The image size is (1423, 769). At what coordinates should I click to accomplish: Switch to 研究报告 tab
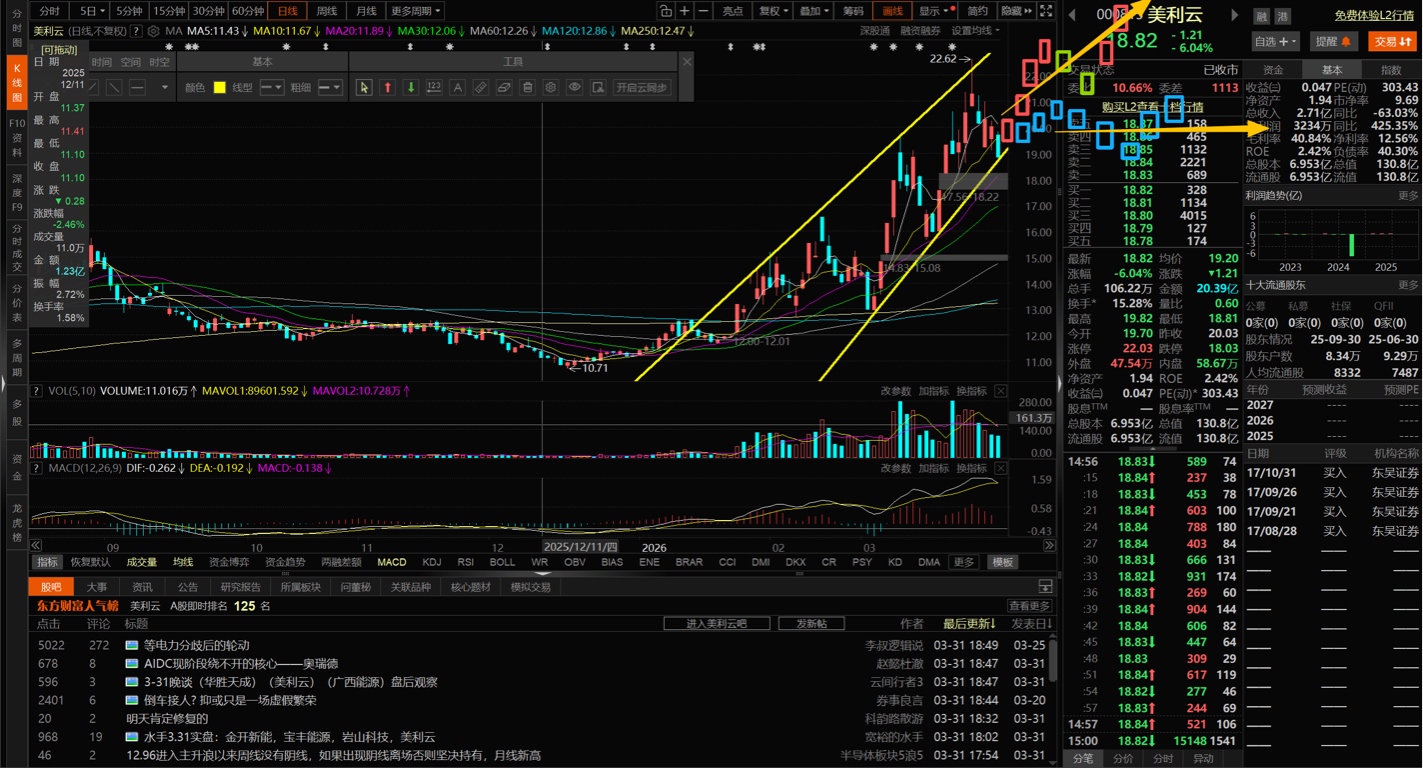pos(241,587)
